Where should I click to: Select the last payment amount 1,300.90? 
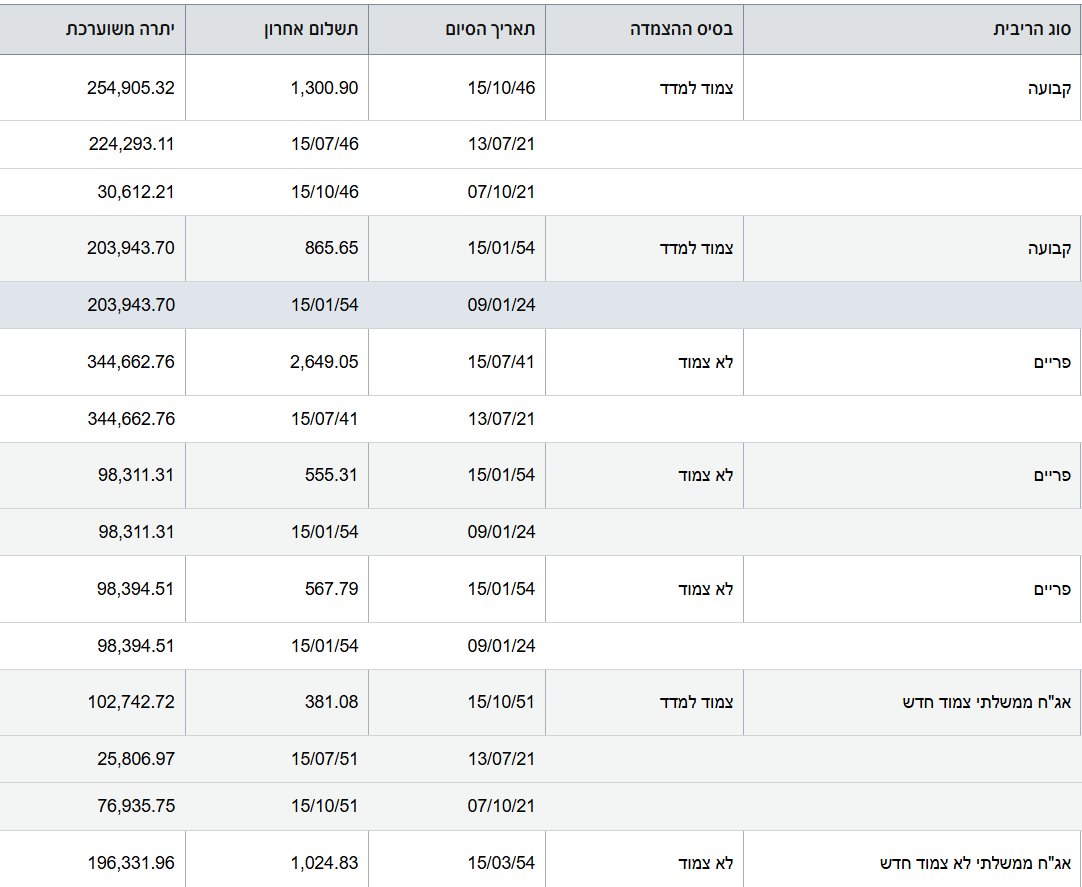(324, 88)
